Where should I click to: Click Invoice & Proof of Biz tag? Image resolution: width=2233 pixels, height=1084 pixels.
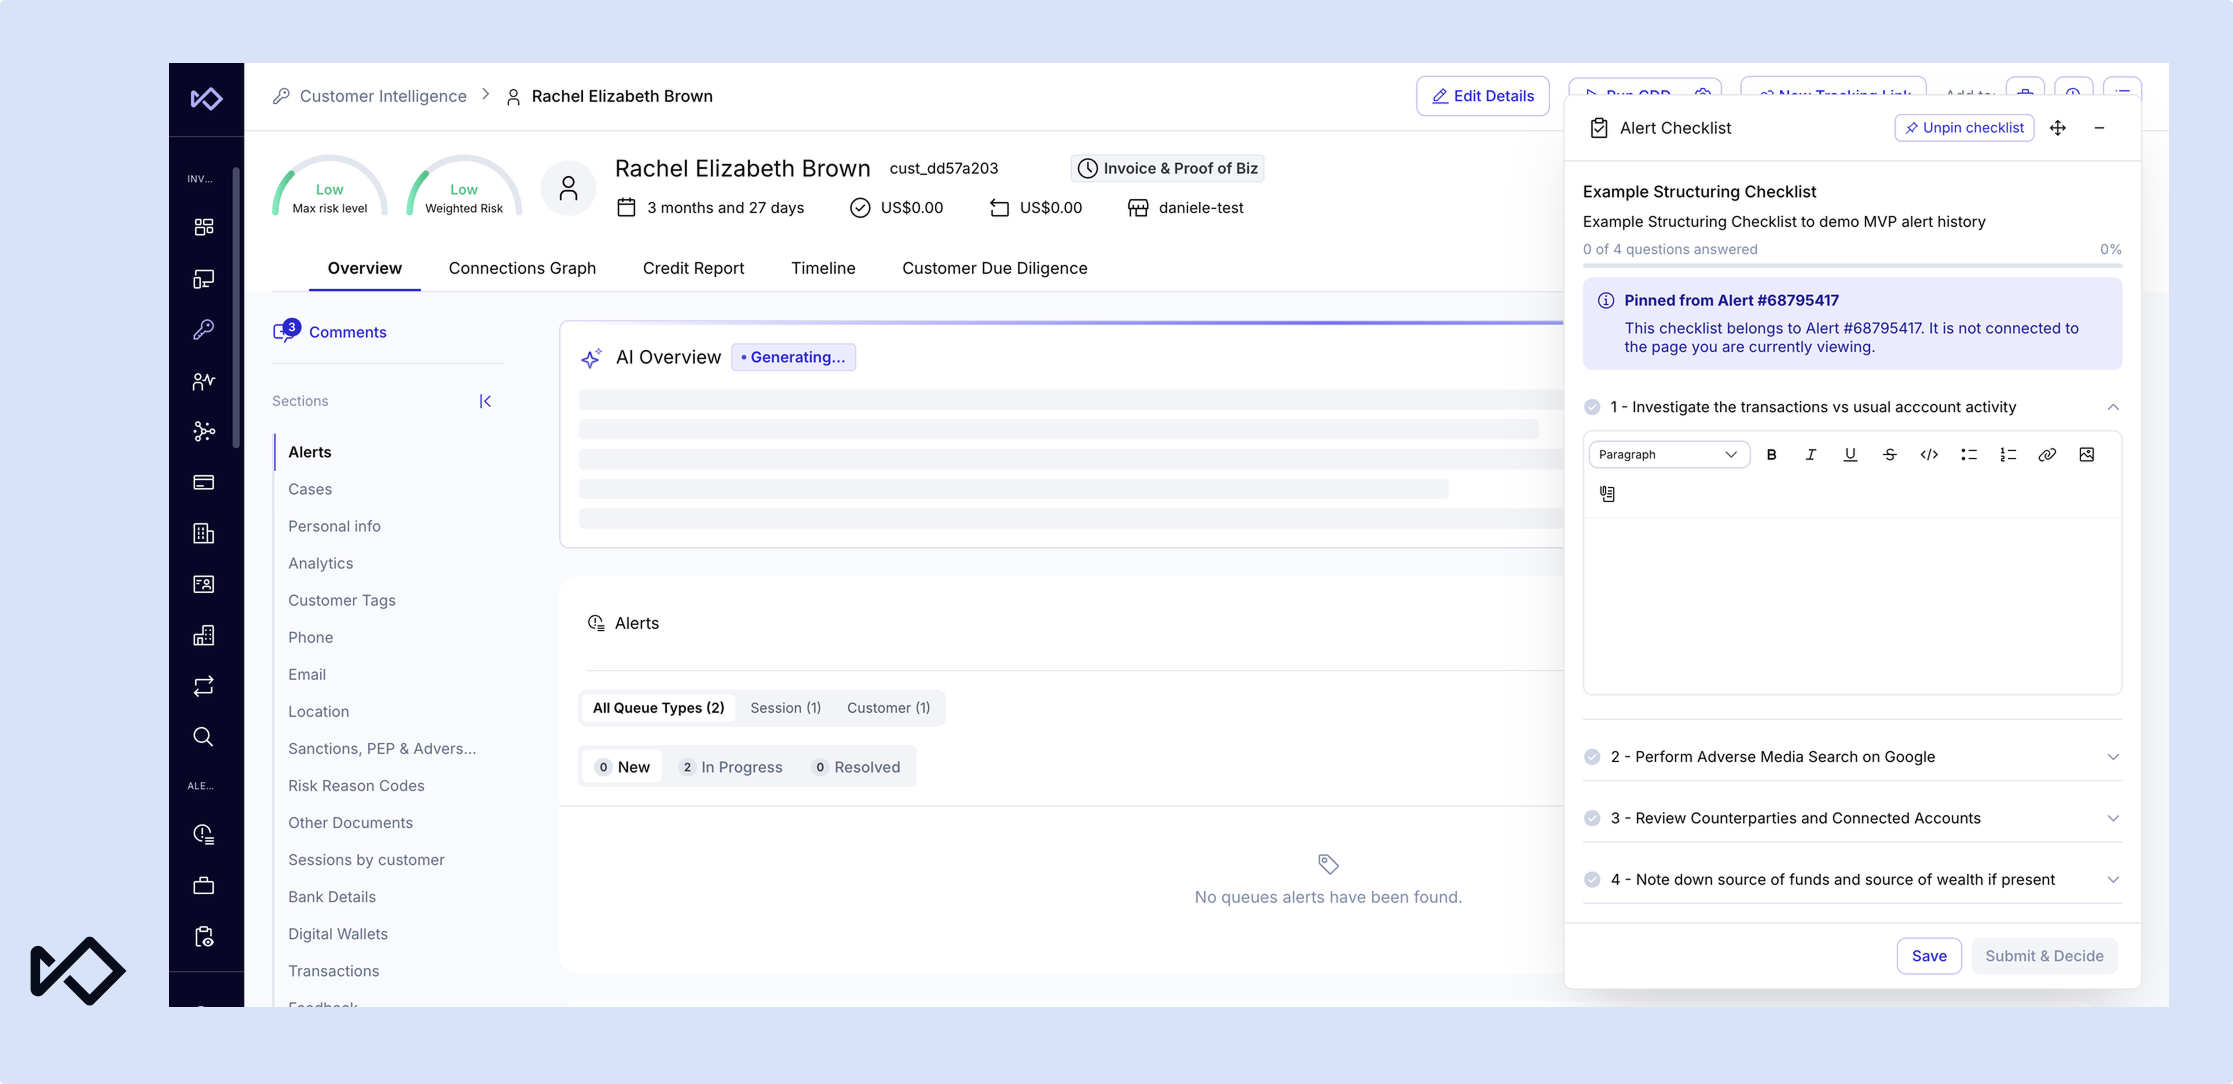click(1167, 168)
